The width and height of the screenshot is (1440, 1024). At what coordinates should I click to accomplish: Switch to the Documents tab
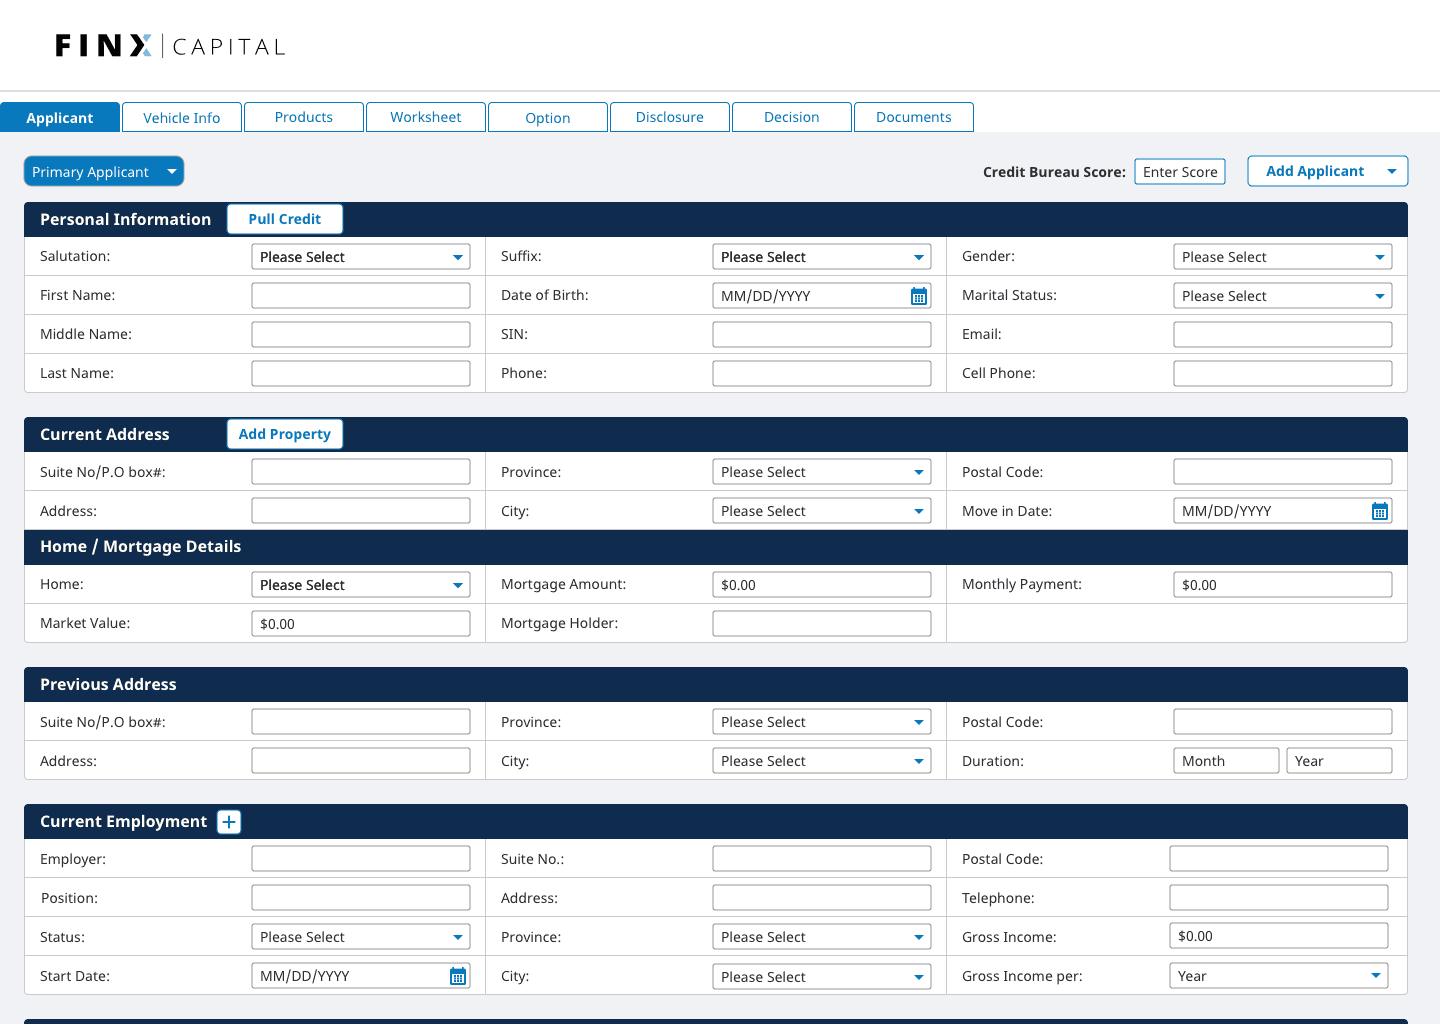[914, 117]
